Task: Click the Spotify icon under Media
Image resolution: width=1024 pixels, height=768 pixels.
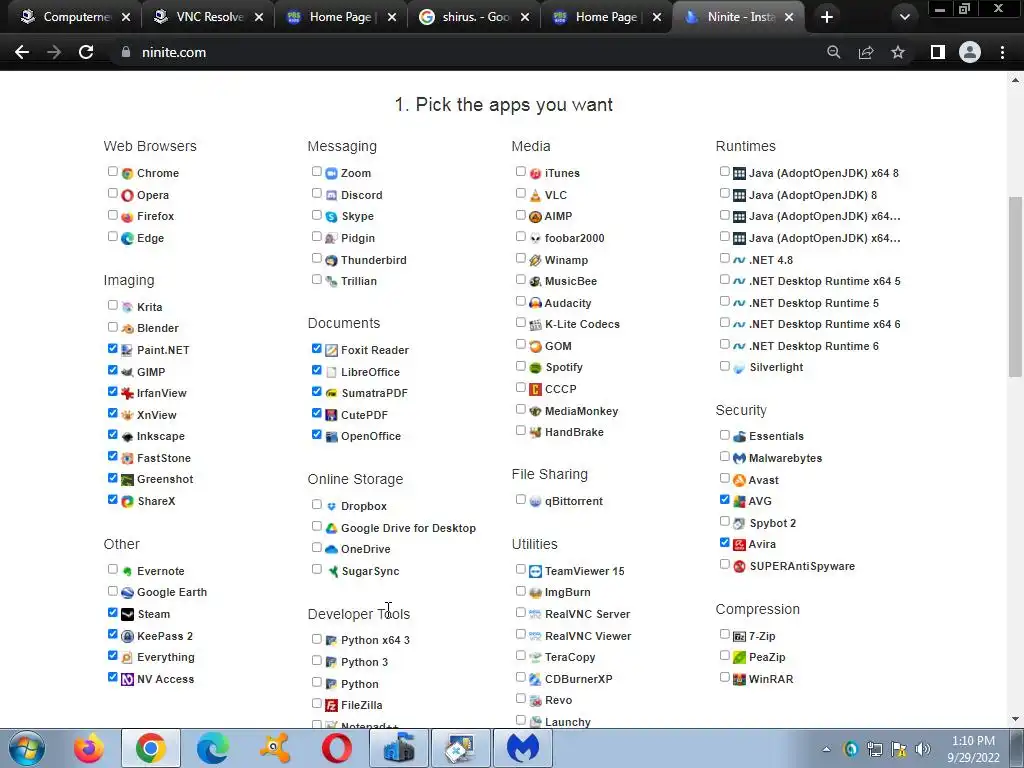Action: coord(536,368)
